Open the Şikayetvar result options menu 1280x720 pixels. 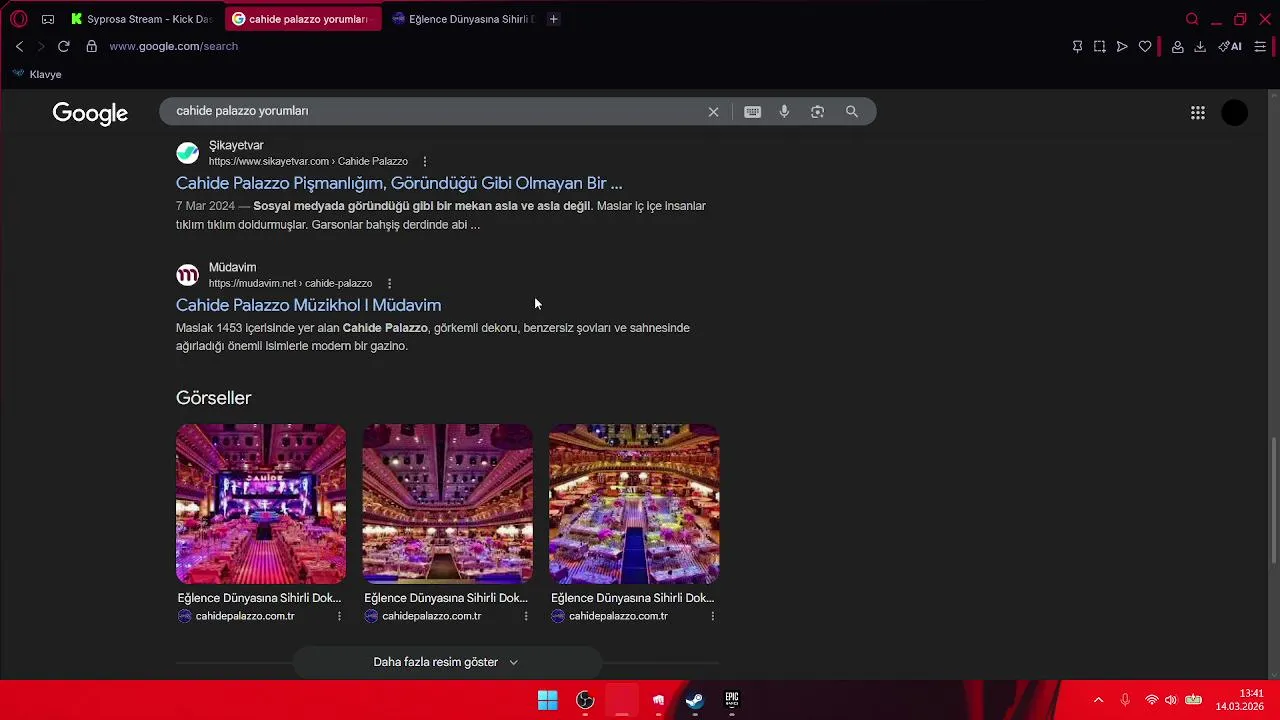tap(425, 161)
